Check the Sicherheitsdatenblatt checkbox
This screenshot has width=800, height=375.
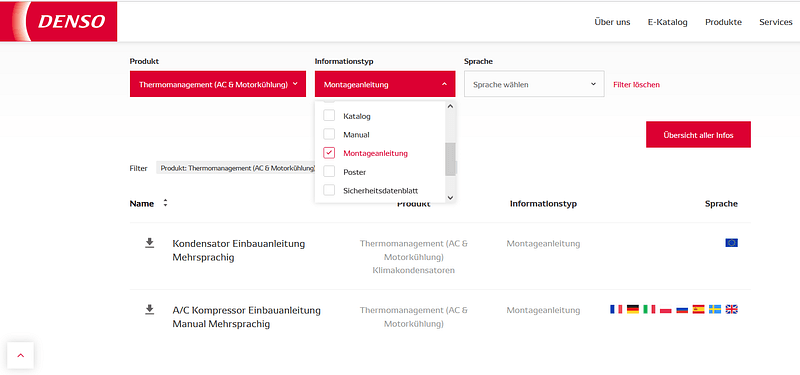coord(329,190)
